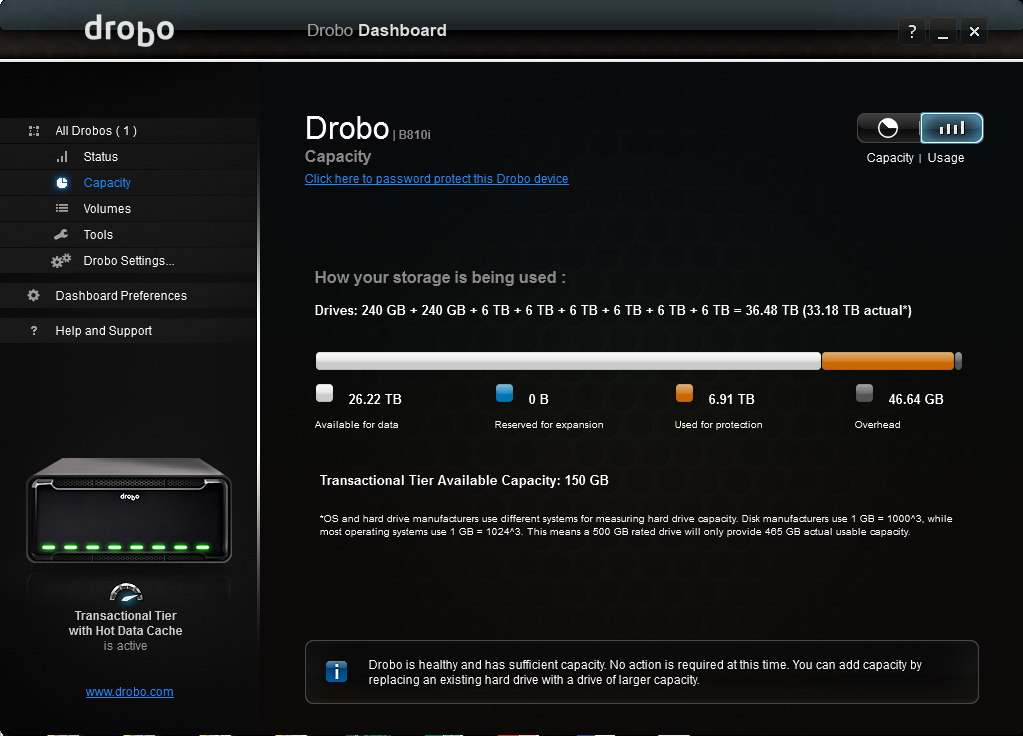Image resolution: width=1023 pixels, height=736 pixels.
Task: Click the Capacity label under view toggle
Action: pos(890,158)
